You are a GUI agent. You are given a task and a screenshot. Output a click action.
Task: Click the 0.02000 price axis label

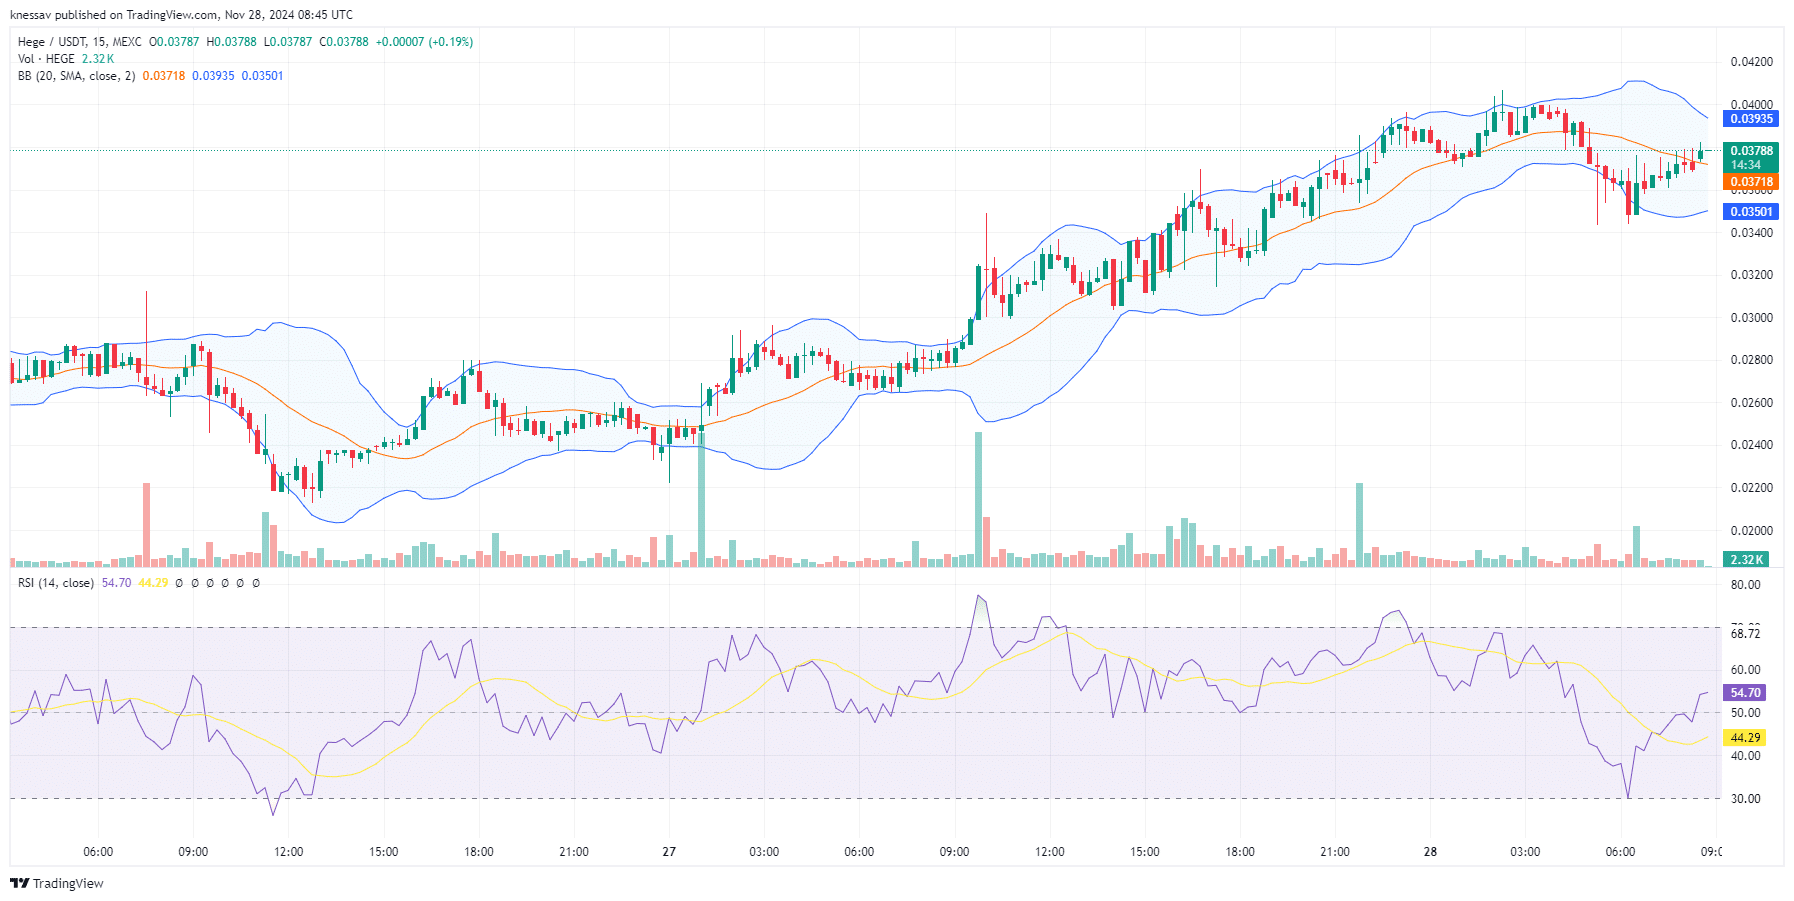(1751, 531)
